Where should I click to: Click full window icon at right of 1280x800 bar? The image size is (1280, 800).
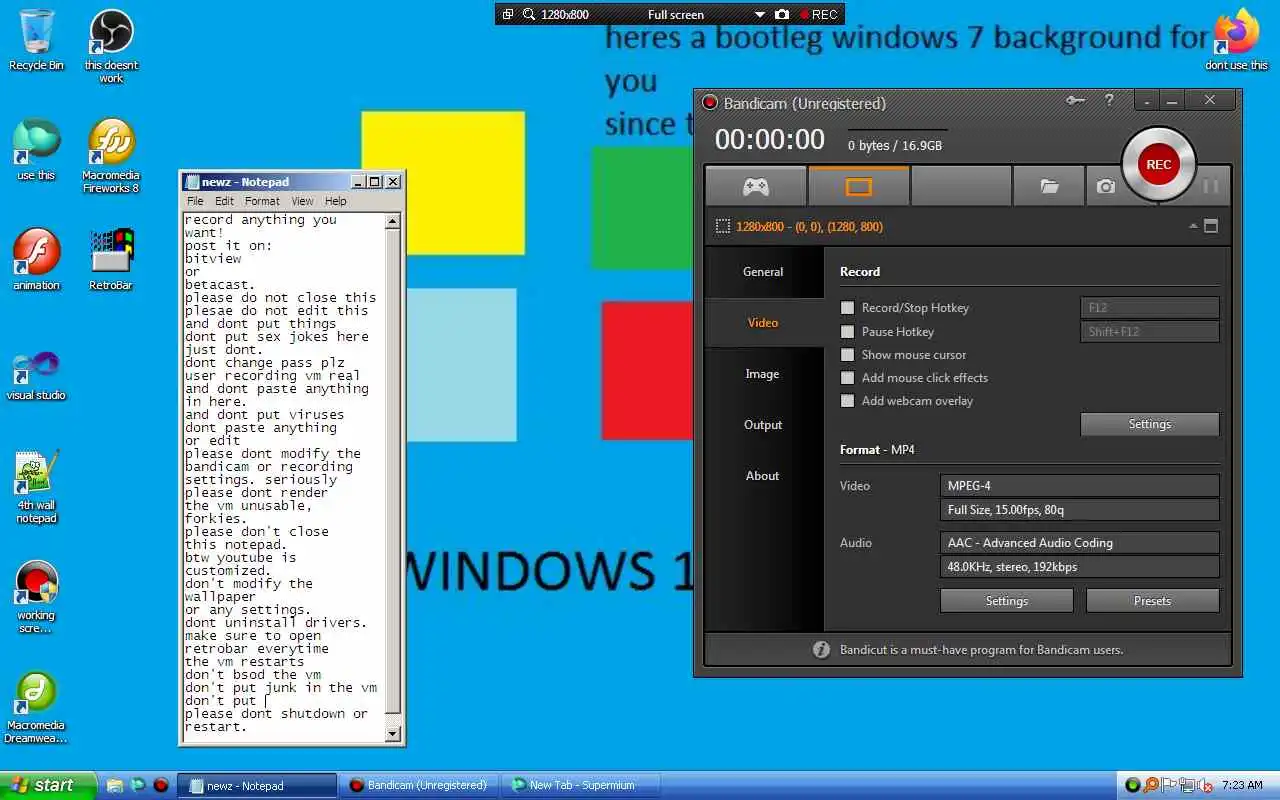click(x=1211, y=227)
